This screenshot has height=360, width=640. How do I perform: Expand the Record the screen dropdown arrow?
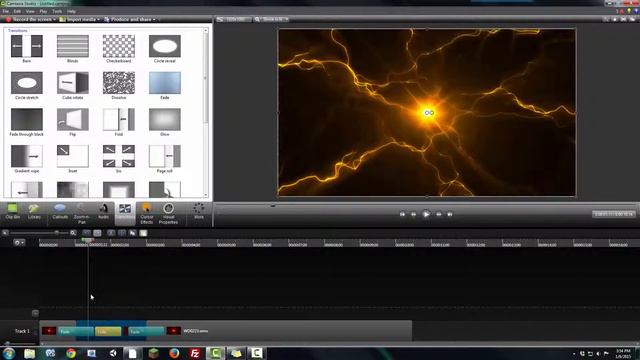[x=54, y=19]
